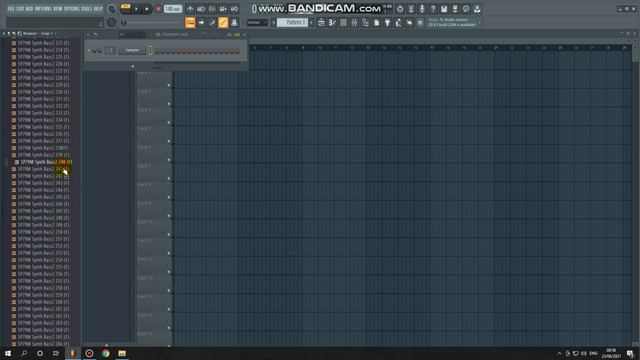Mute playlist Track 9 using its green dot
Viewport: 640px width, 360px height.
(x=169, y=216)
